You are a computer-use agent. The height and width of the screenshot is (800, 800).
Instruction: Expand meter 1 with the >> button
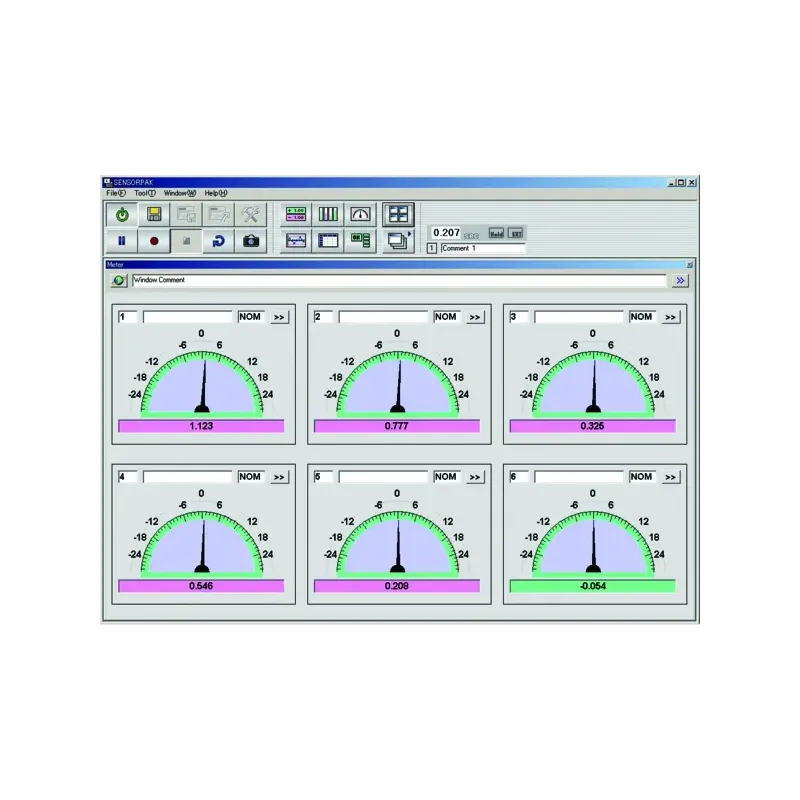(279, 317)
